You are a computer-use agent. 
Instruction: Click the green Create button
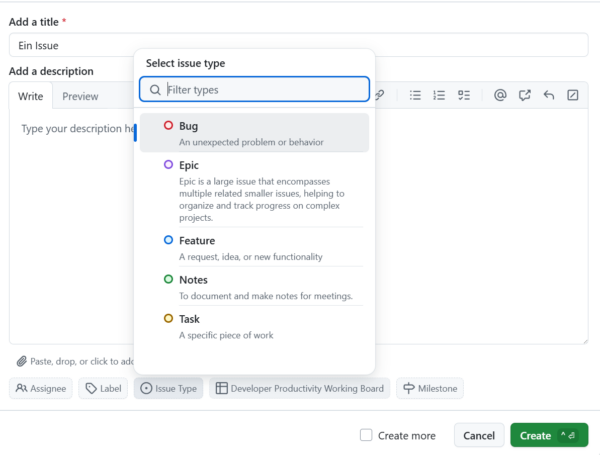coord(549,435)
